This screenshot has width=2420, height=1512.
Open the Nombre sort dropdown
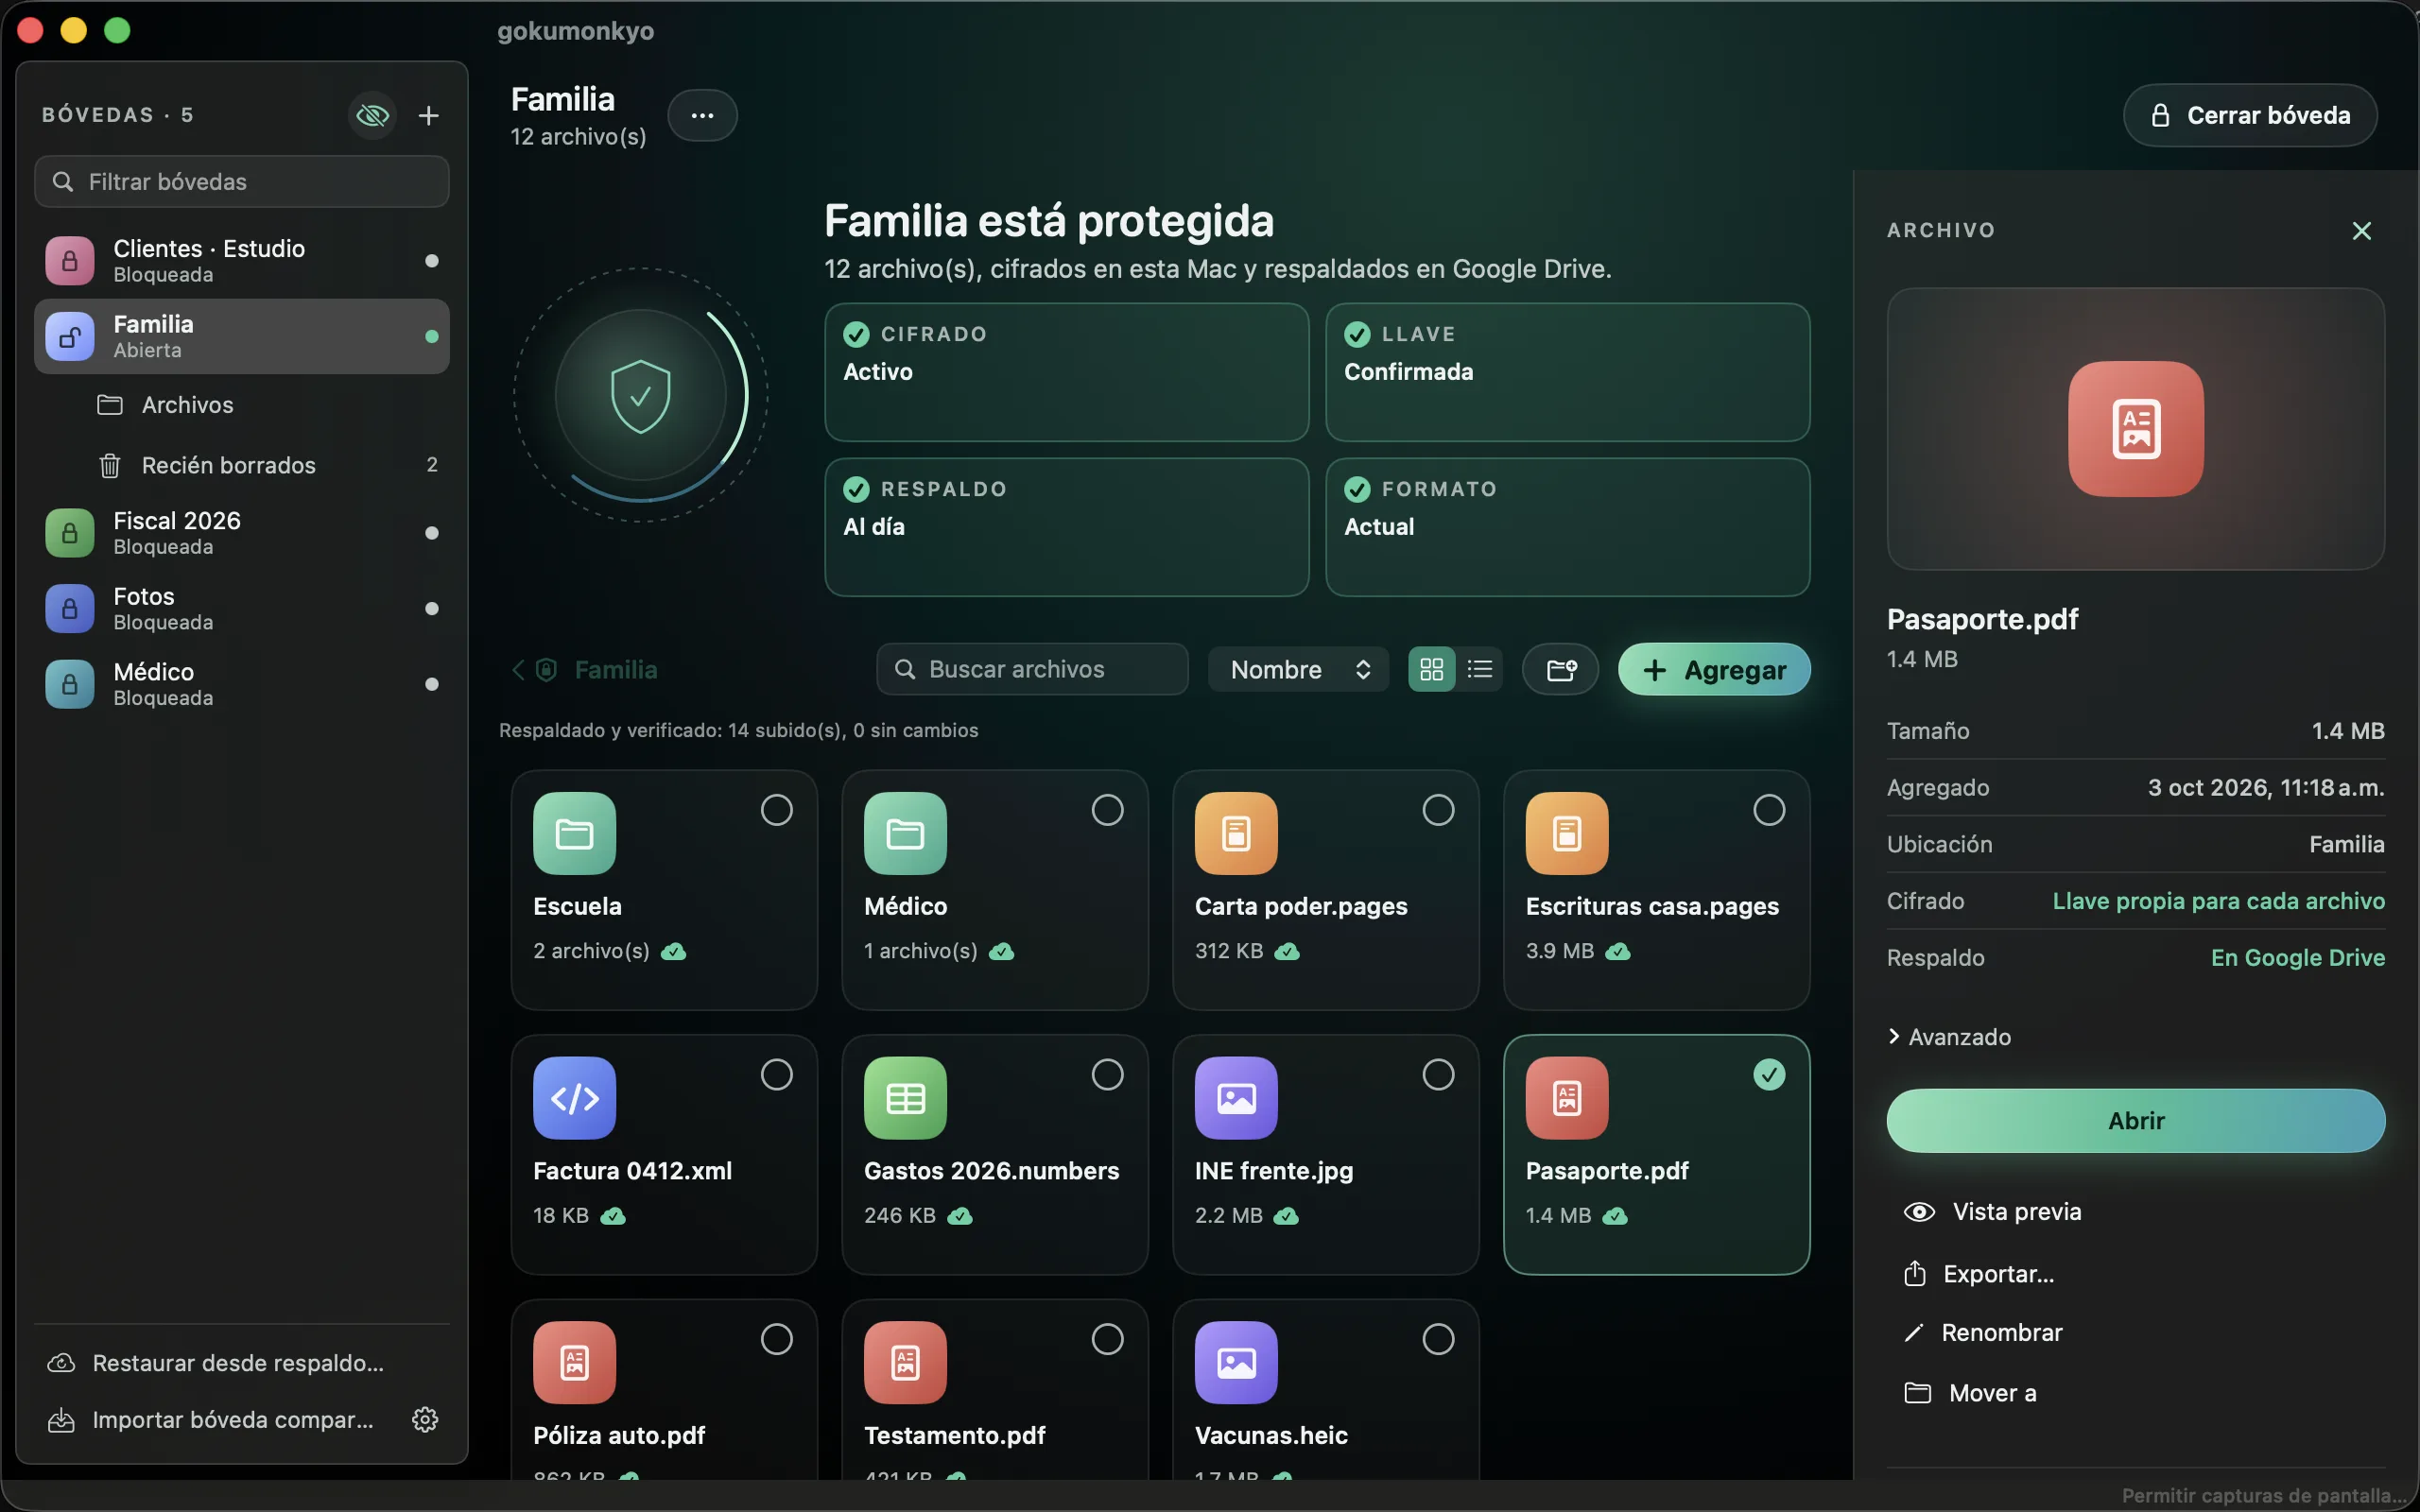1298,669
